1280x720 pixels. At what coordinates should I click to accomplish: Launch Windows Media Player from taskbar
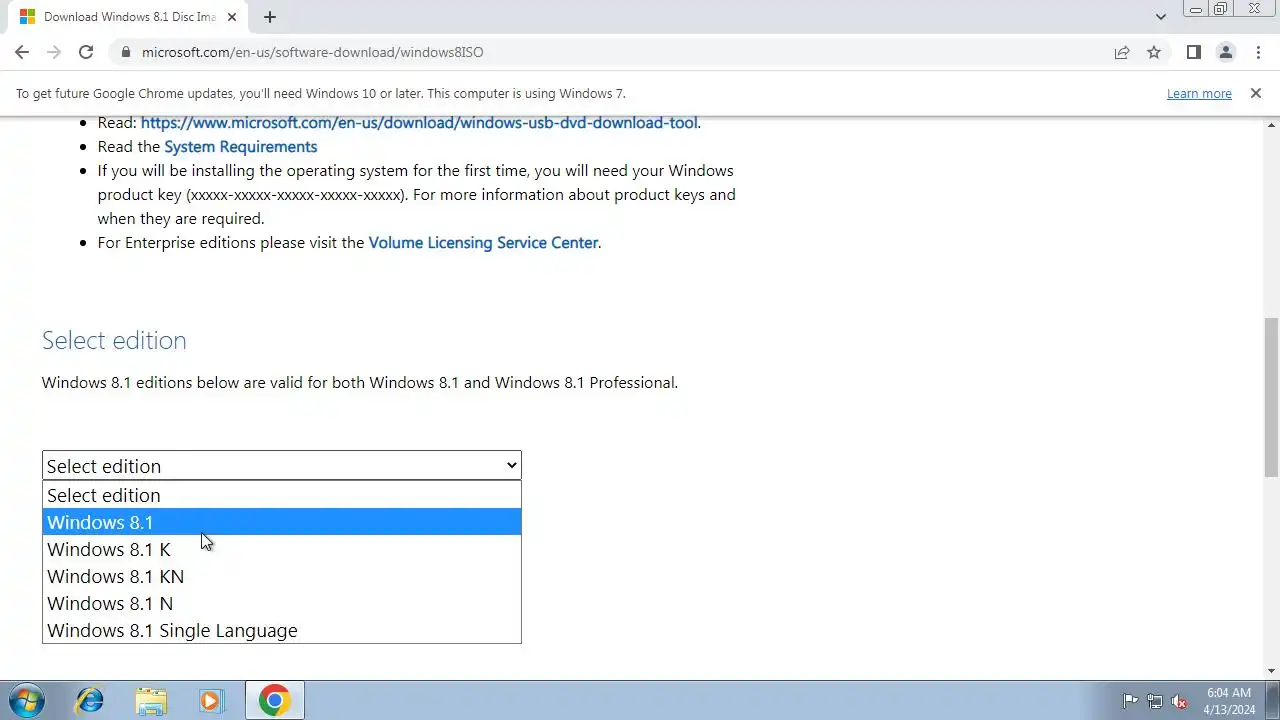tap(211, 700)
